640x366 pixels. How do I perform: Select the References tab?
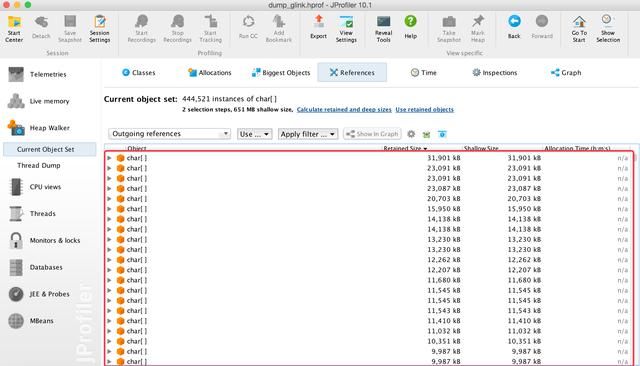(352, 73)
